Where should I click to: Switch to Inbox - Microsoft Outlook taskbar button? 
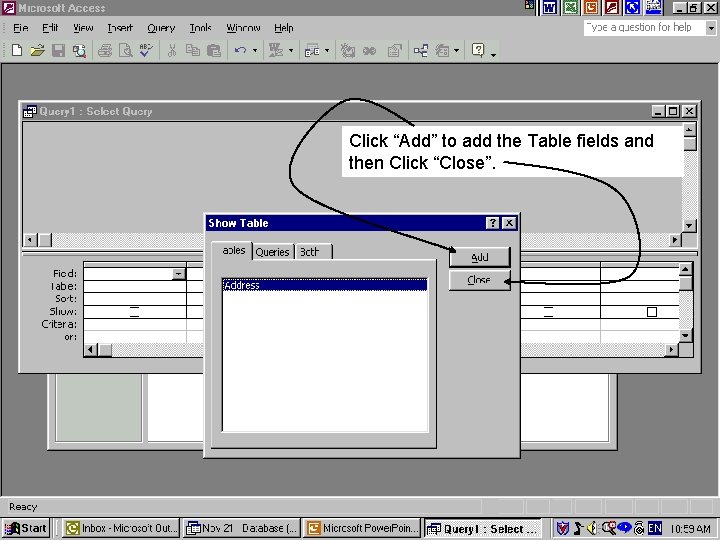[x=121, y=529]
